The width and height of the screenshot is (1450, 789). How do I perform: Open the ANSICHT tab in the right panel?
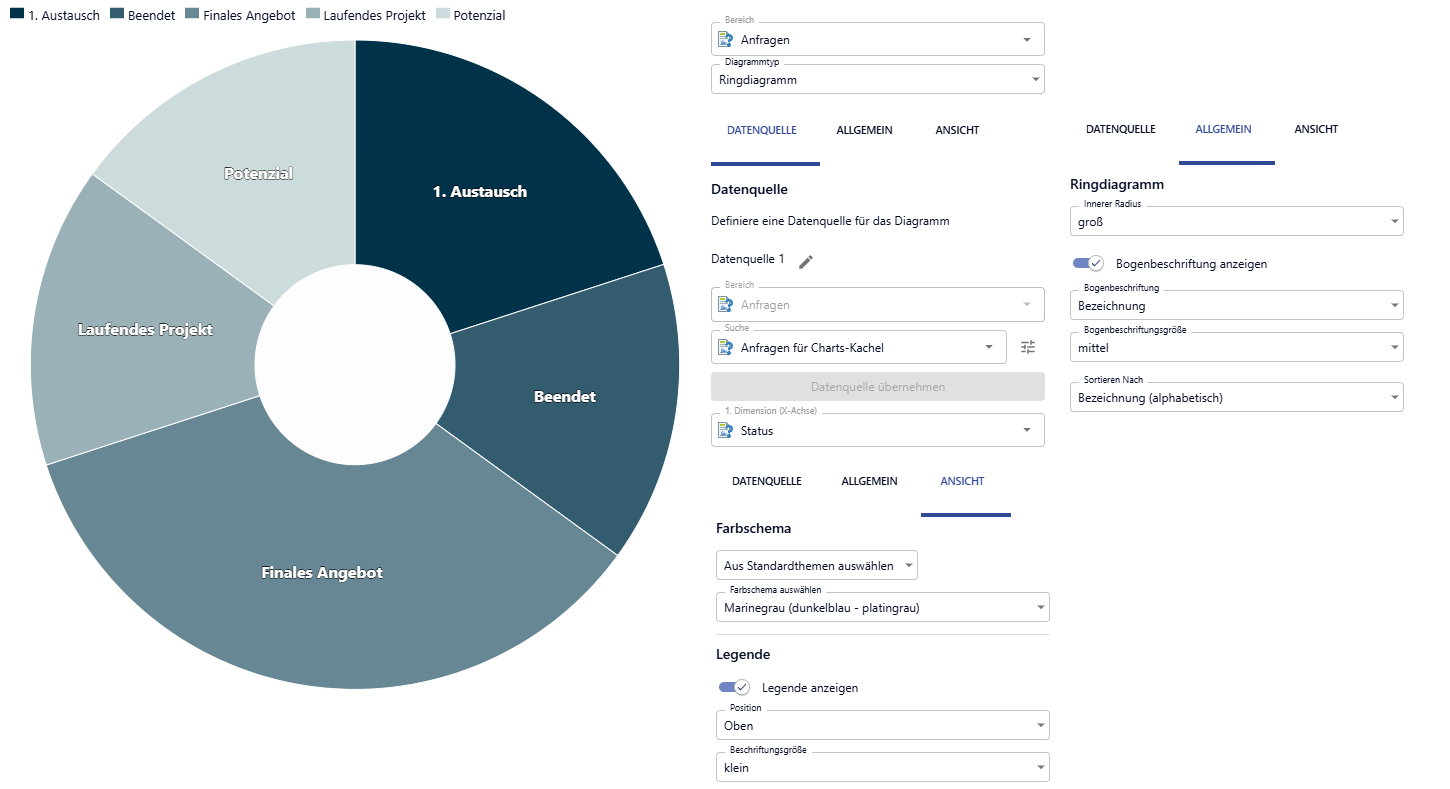(x=1315, y=129)
